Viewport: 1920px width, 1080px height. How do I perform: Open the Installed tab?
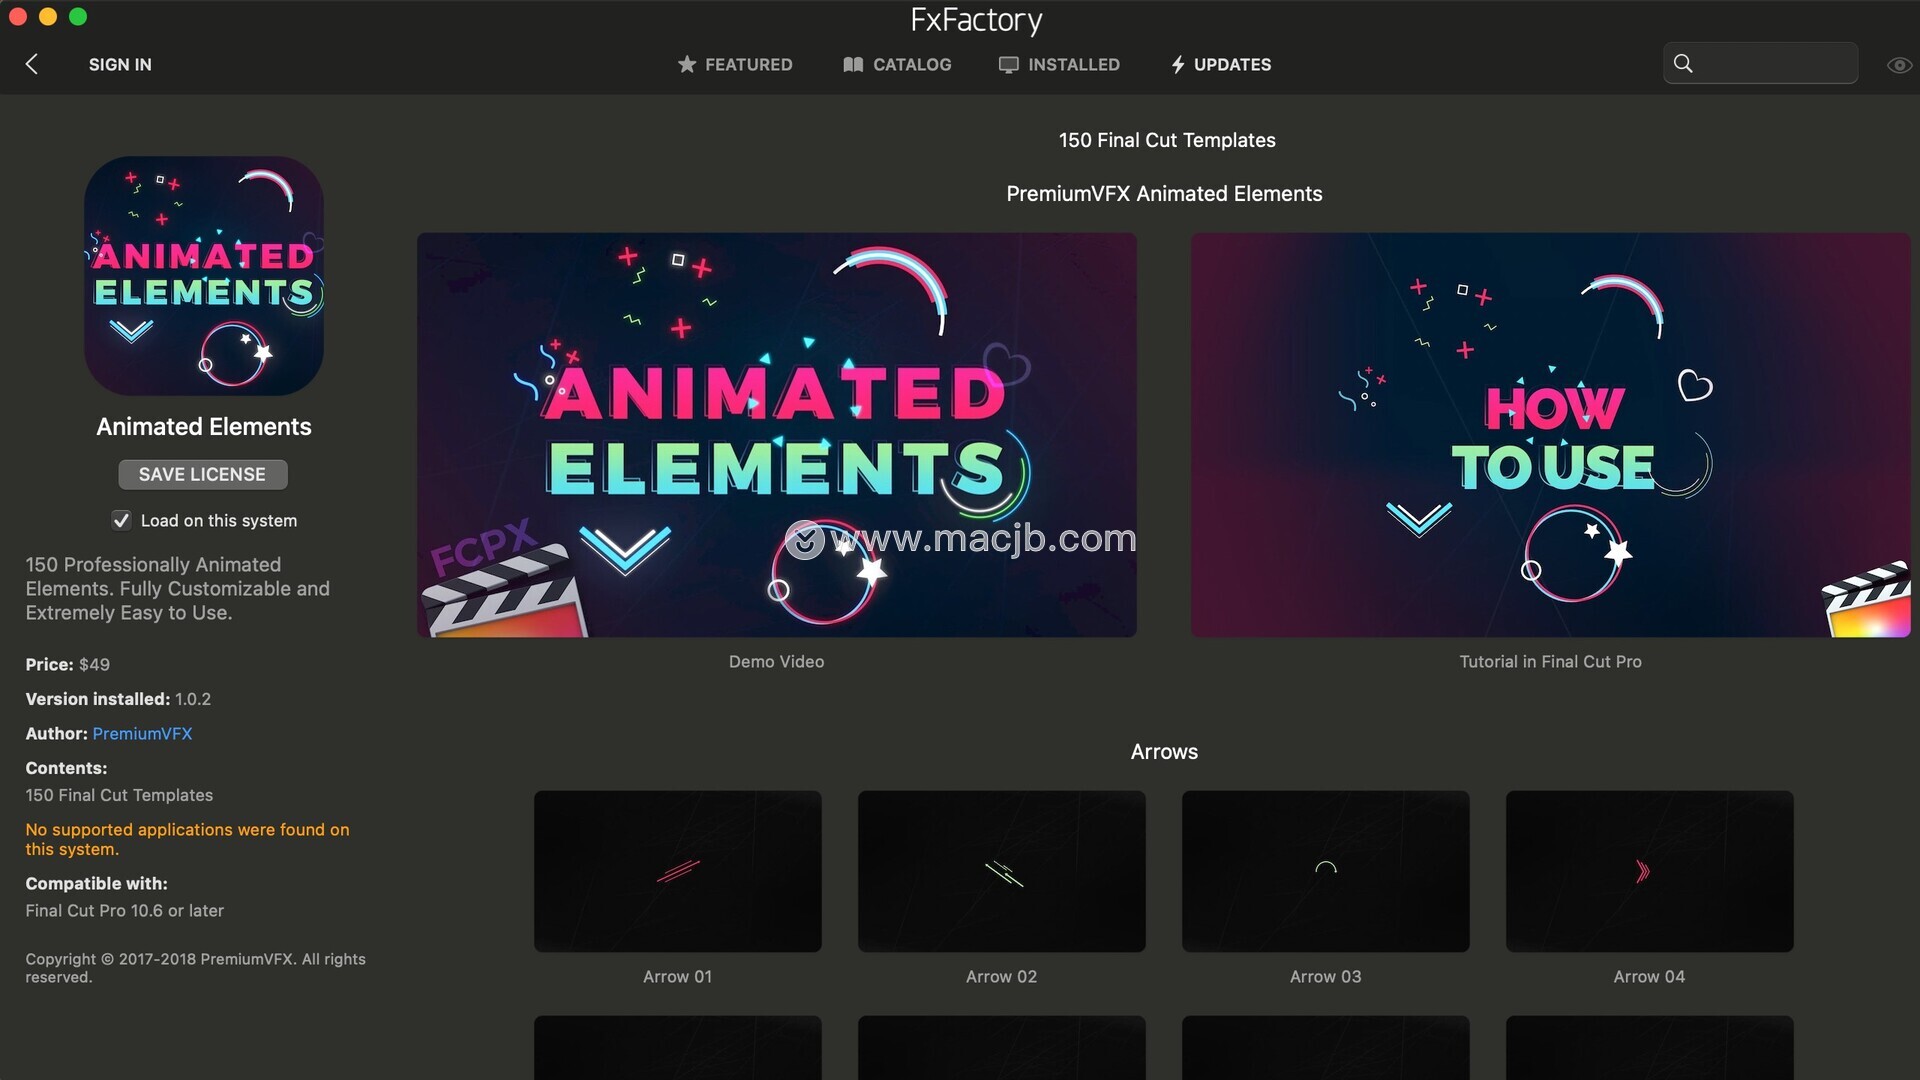tap(1073, 64)
